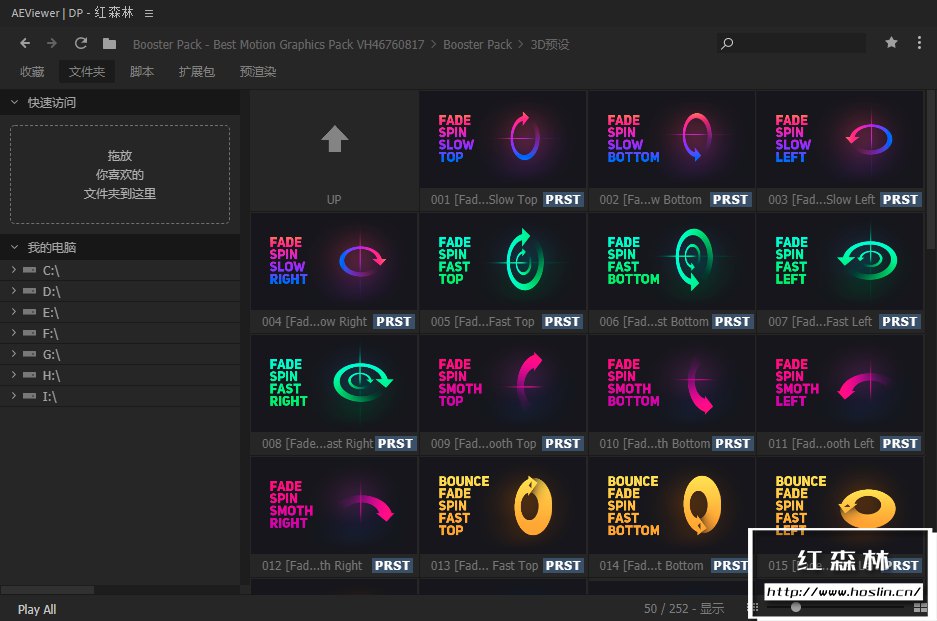Click the folder icon in navigation bar
The width and height of the screenshot is (937, 621).
[x=109, y=44]
